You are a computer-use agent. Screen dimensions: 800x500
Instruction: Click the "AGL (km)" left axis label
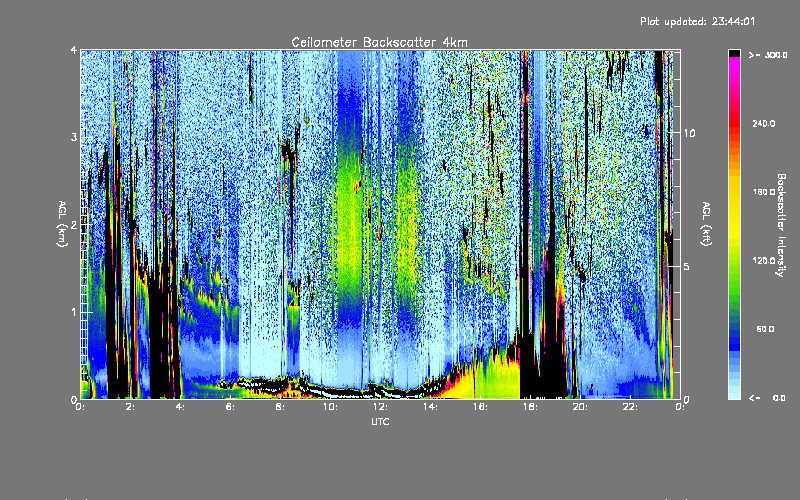coord(62,224)
